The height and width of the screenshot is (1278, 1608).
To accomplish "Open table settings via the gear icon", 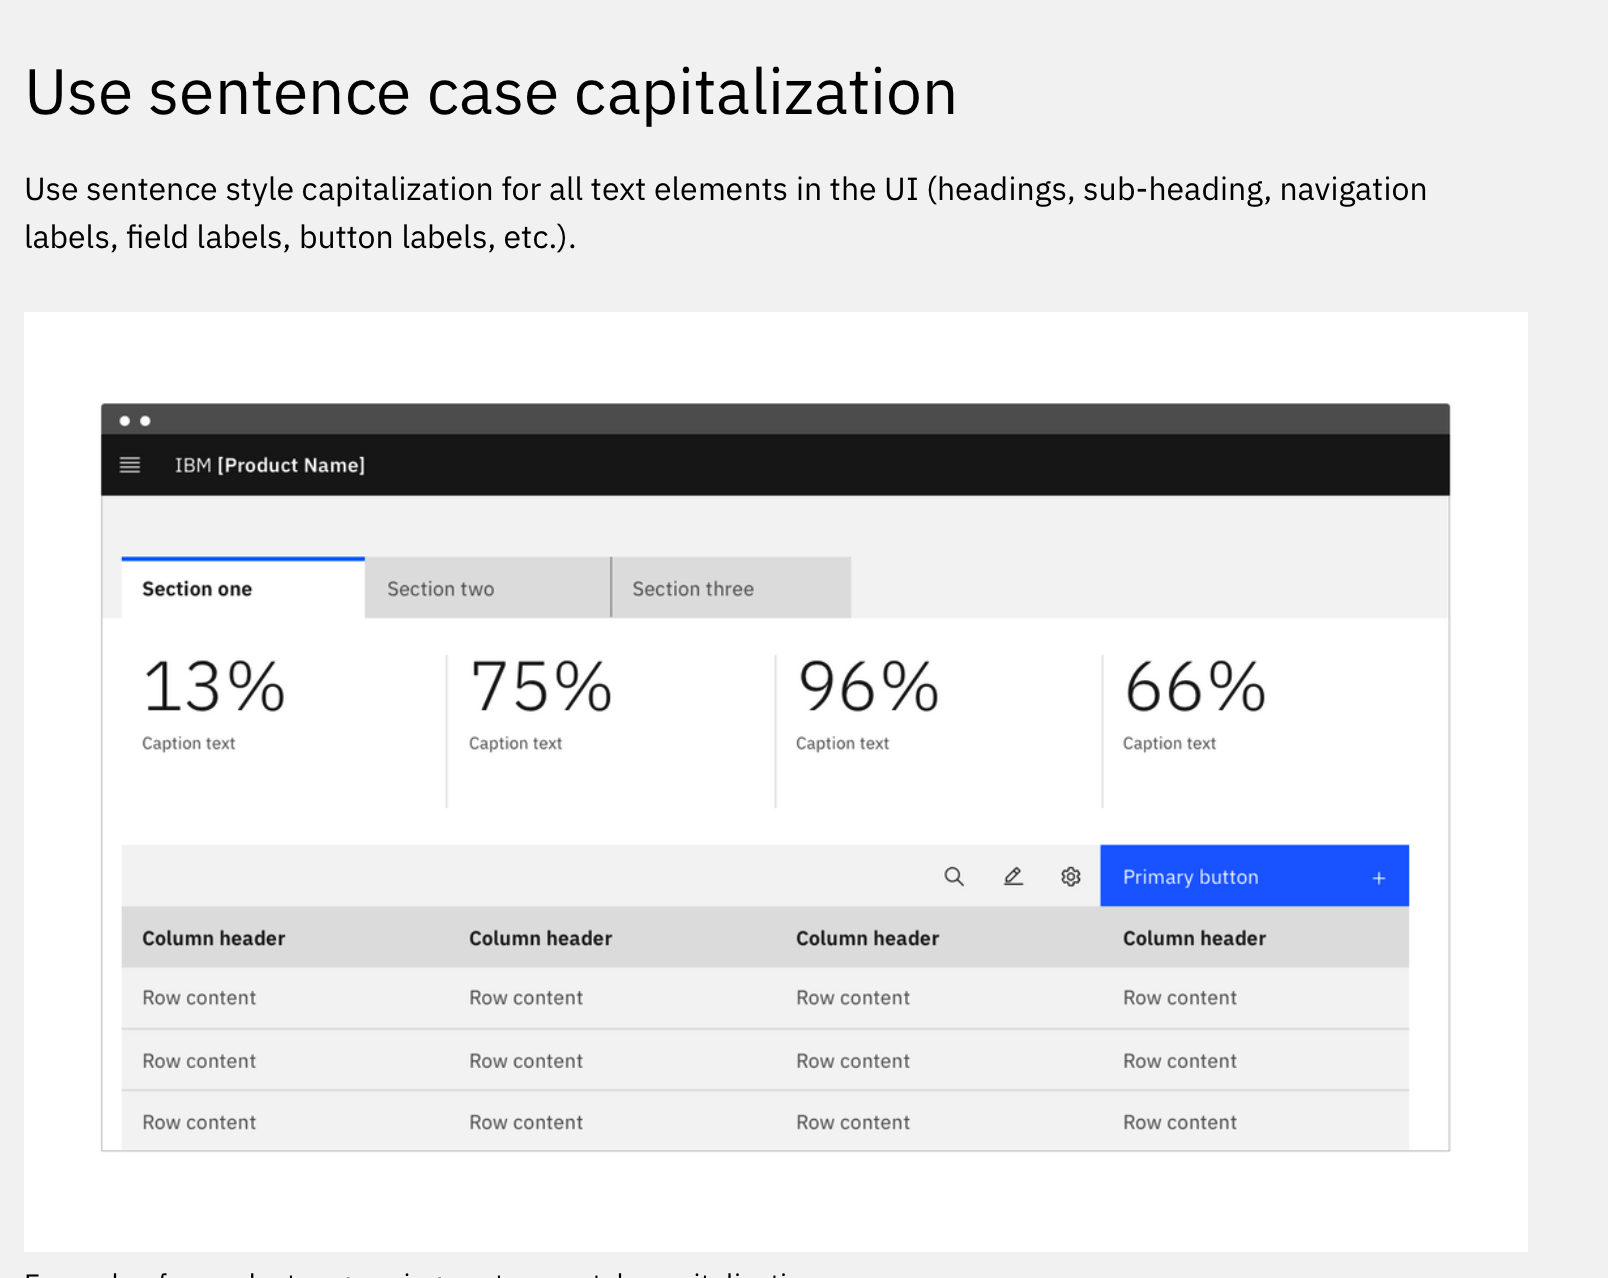I will 1070,876.
